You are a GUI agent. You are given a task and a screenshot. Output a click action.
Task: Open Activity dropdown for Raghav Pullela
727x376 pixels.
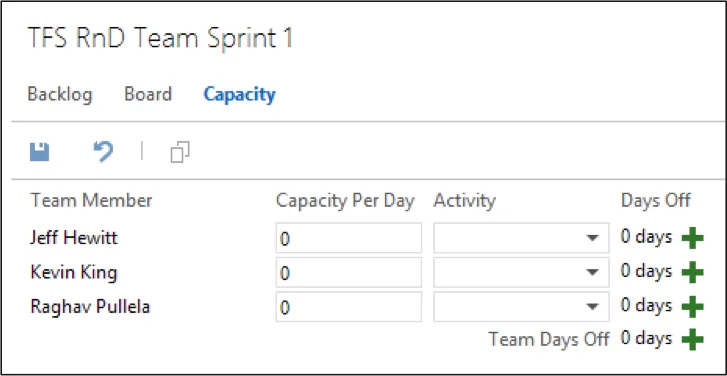pyautogui.click(x=521, y=306)
